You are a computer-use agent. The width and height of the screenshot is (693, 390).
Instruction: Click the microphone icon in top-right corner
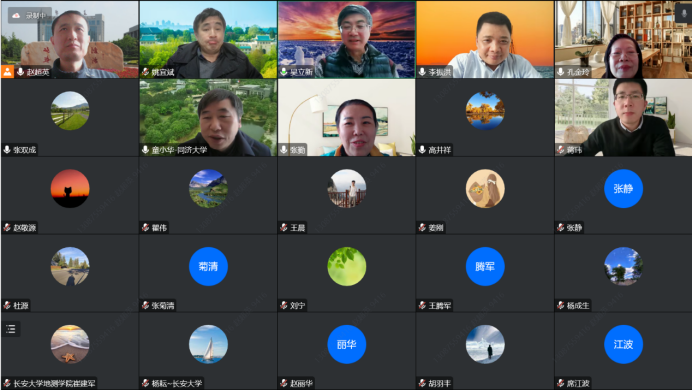(x=684, y=13)
